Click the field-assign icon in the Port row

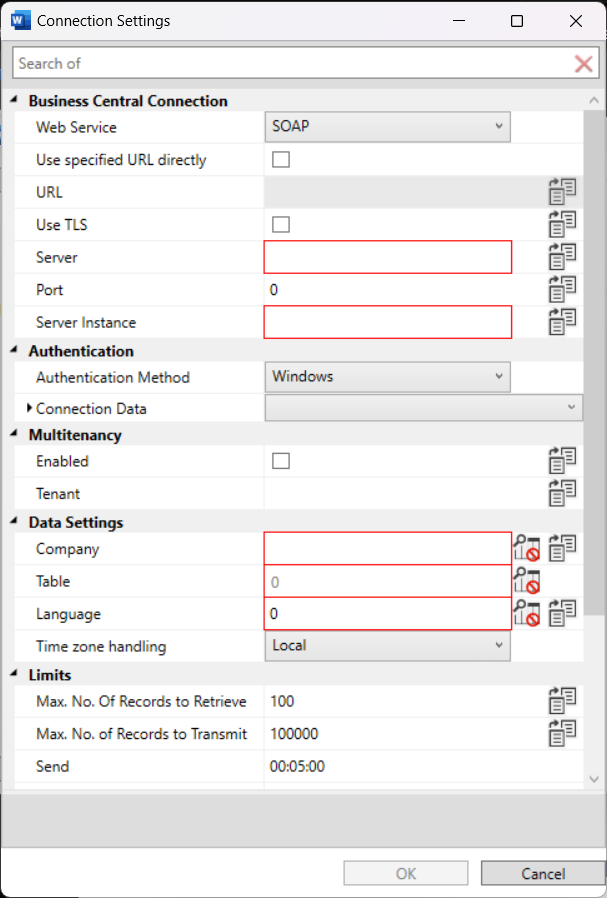point(562,290)
